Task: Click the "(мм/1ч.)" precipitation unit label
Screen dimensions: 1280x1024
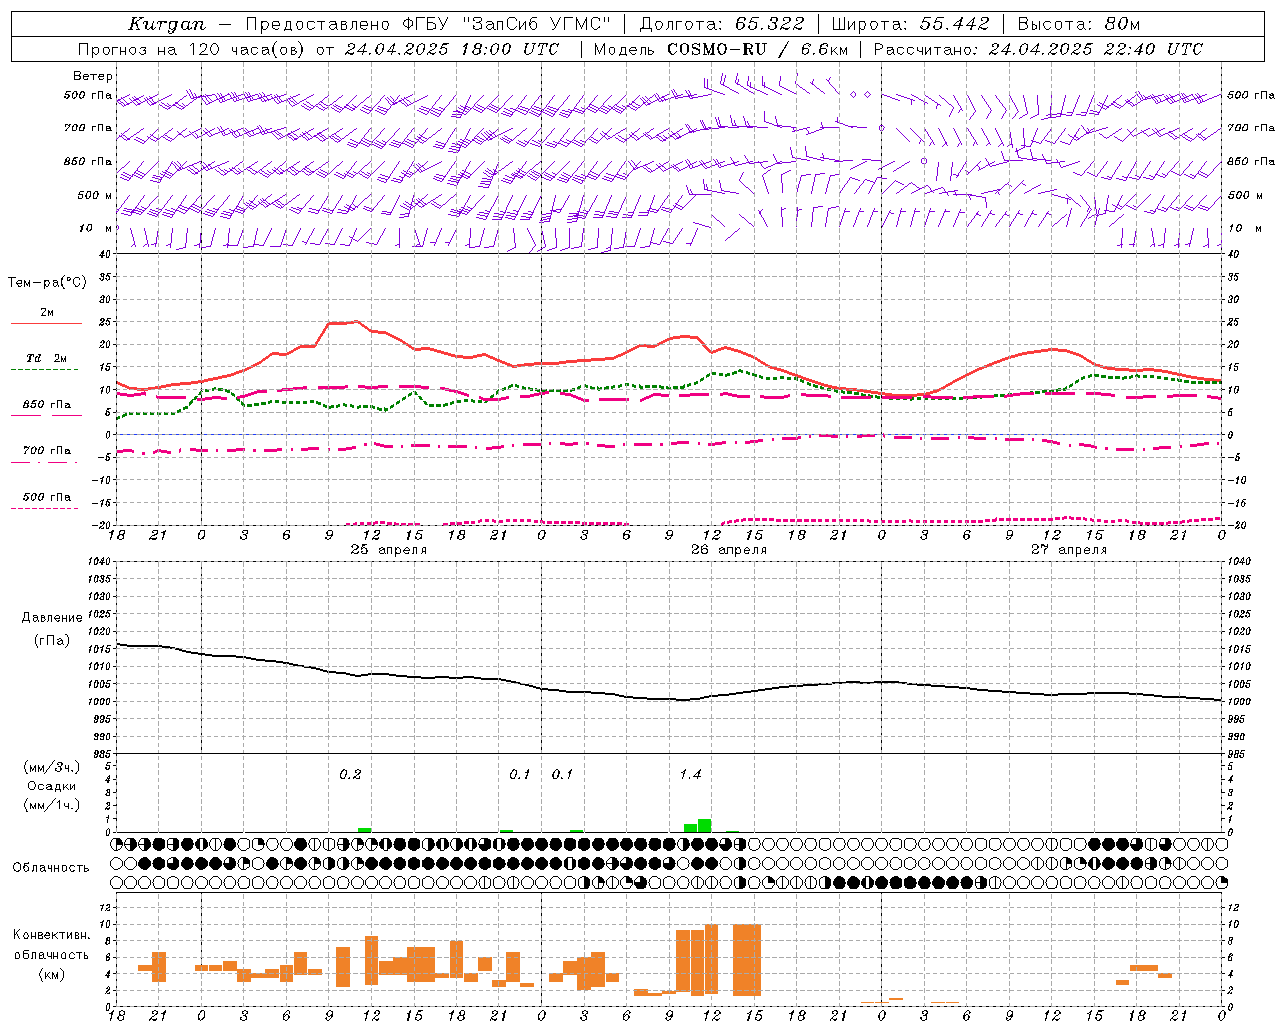Action: (52, 805)
